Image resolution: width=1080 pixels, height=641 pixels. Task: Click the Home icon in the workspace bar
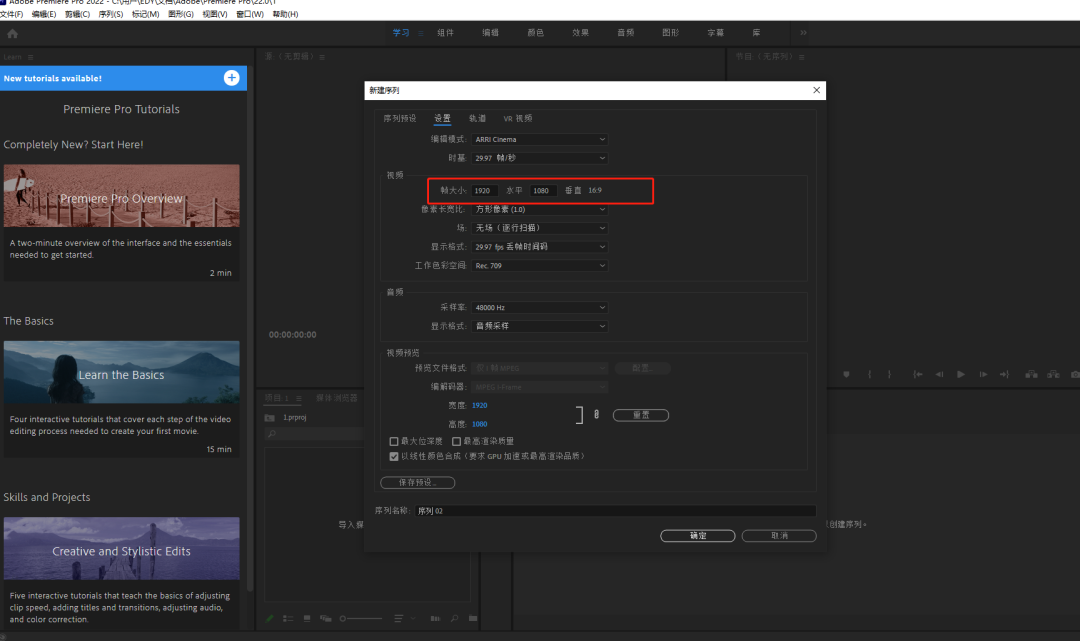click(12, 33)
